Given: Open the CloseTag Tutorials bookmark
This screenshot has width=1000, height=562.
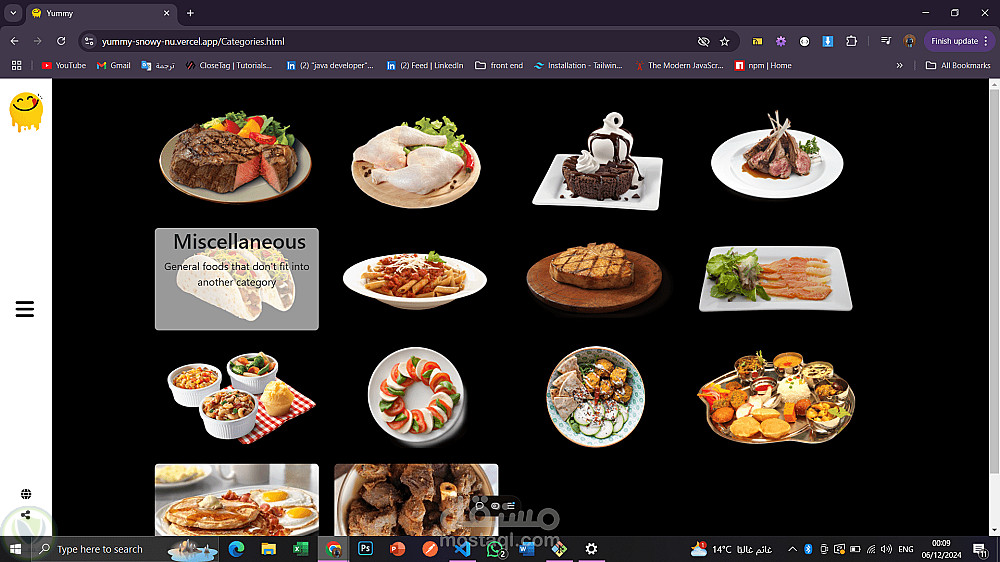Looking at the screenshot, I should coord(229,65).
